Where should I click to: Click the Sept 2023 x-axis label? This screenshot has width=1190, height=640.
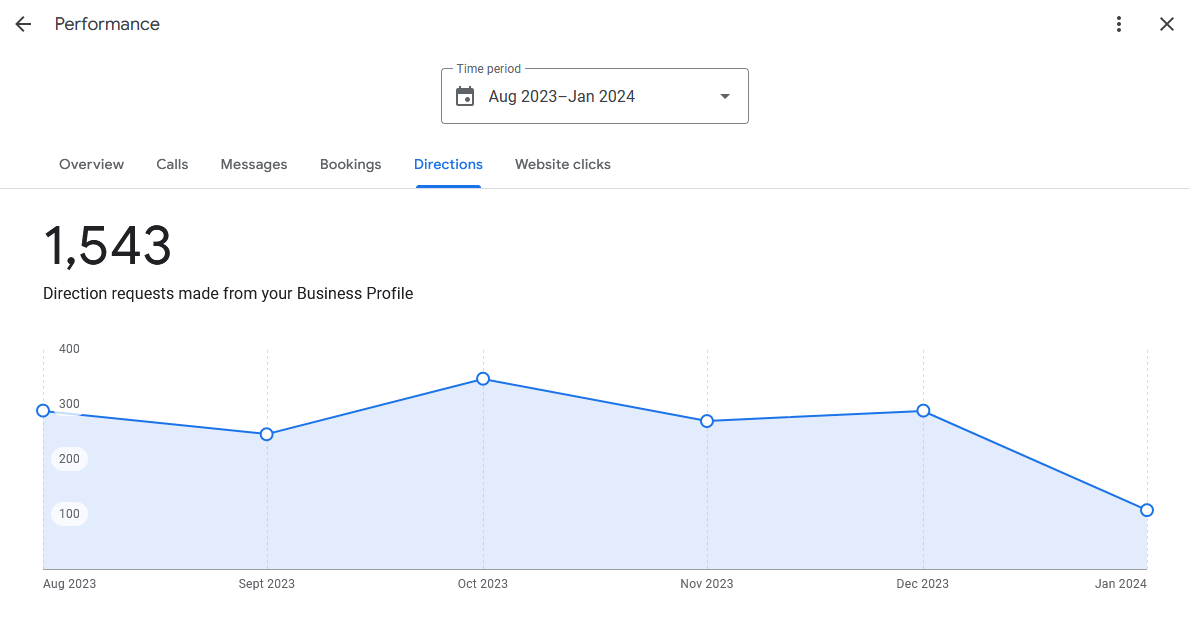[266, 584]
